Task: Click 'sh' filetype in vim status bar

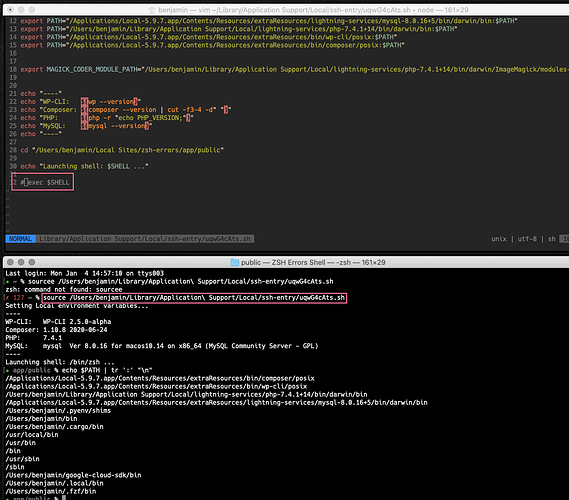Action: [552, 239]
